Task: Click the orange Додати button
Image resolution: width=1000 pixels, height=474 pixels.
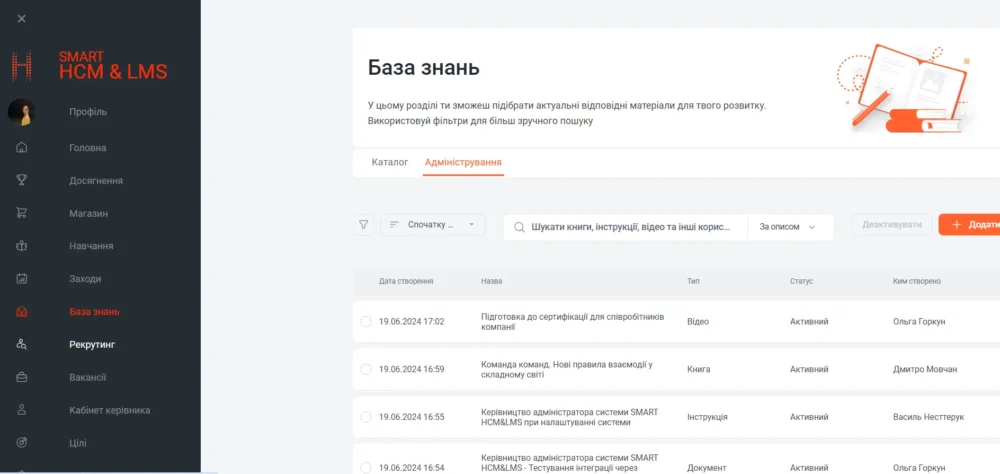Action: click(970, 225)
